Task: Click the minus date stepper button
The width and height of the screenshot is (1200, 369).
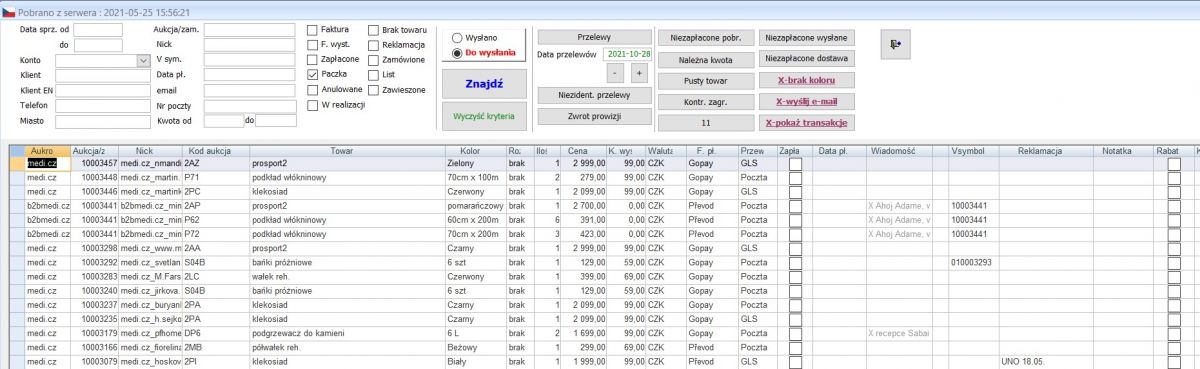Action: point(616,73)
